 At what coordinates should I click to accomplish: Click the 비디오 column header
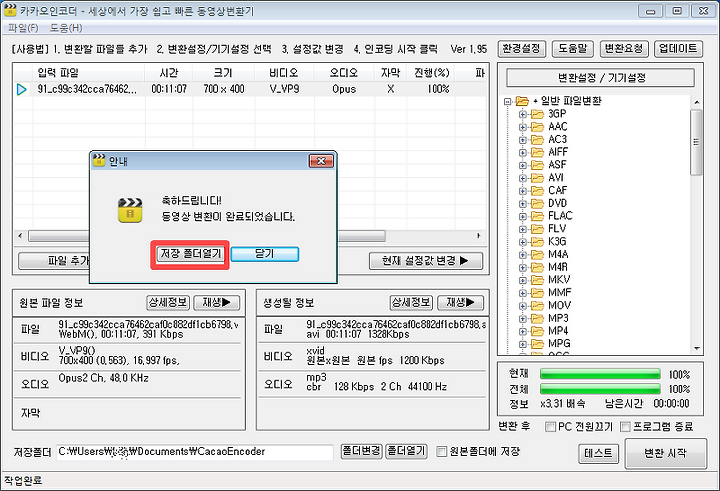pos(284,73)
